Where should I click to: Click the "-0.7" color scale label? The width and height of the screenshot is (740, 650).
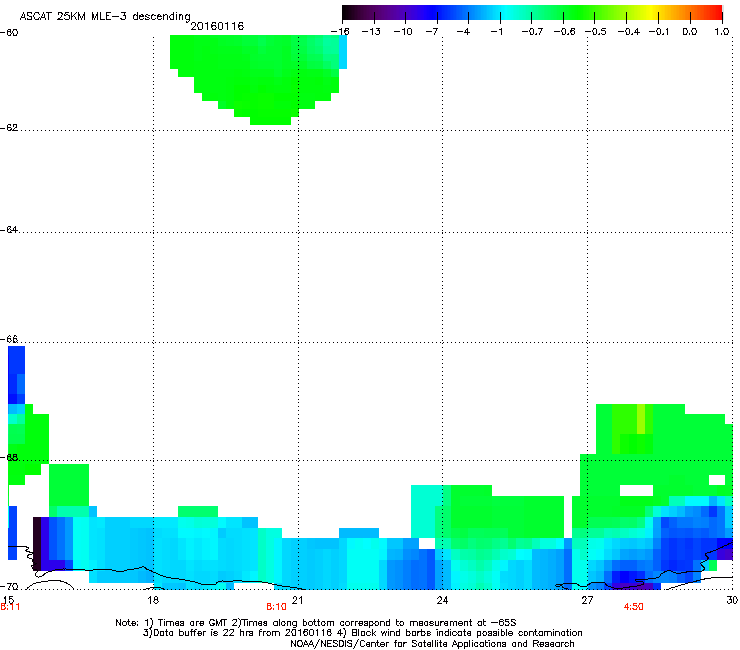click(x=532, y=32)
